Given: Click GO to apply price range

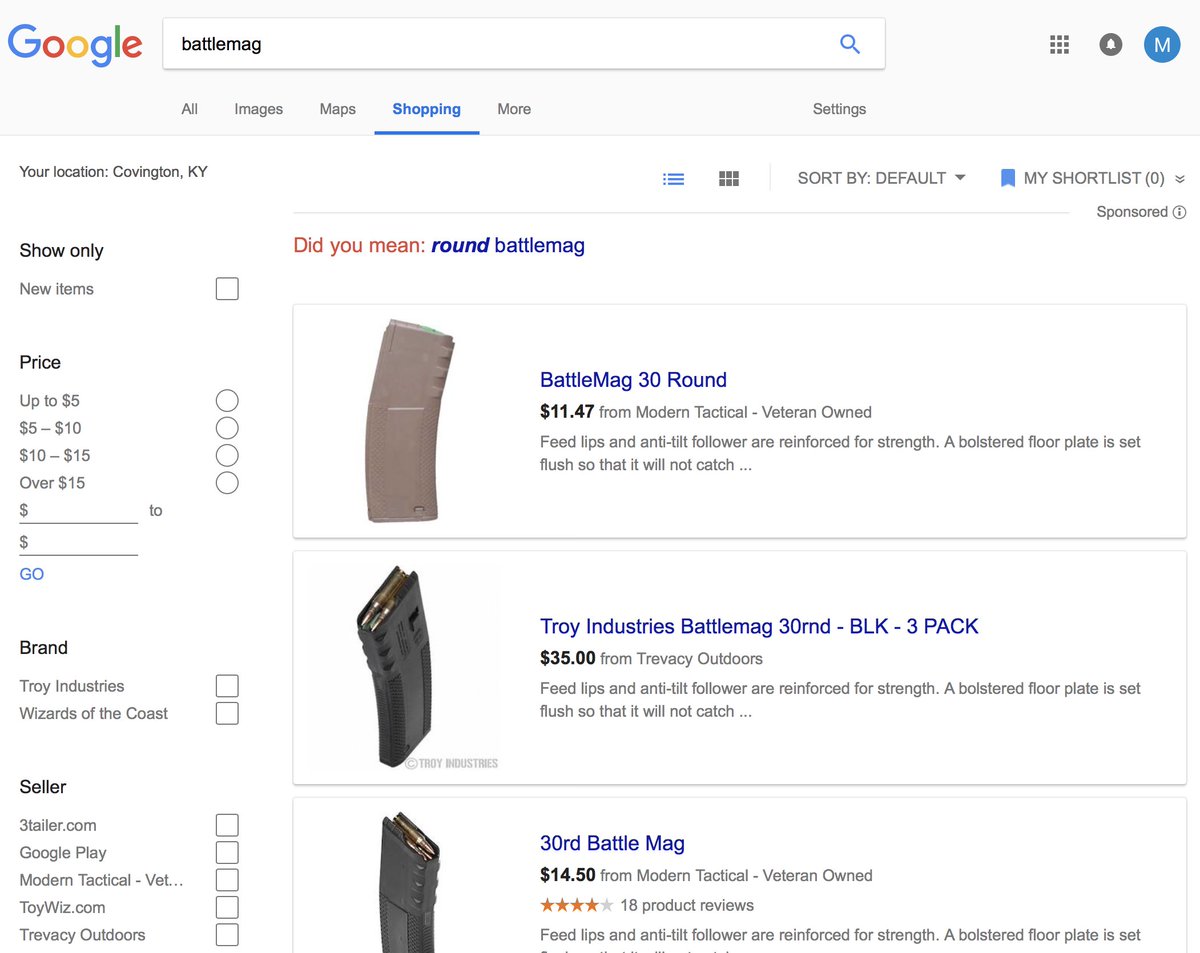Looking at the screenshot, I should pos(32,574).
